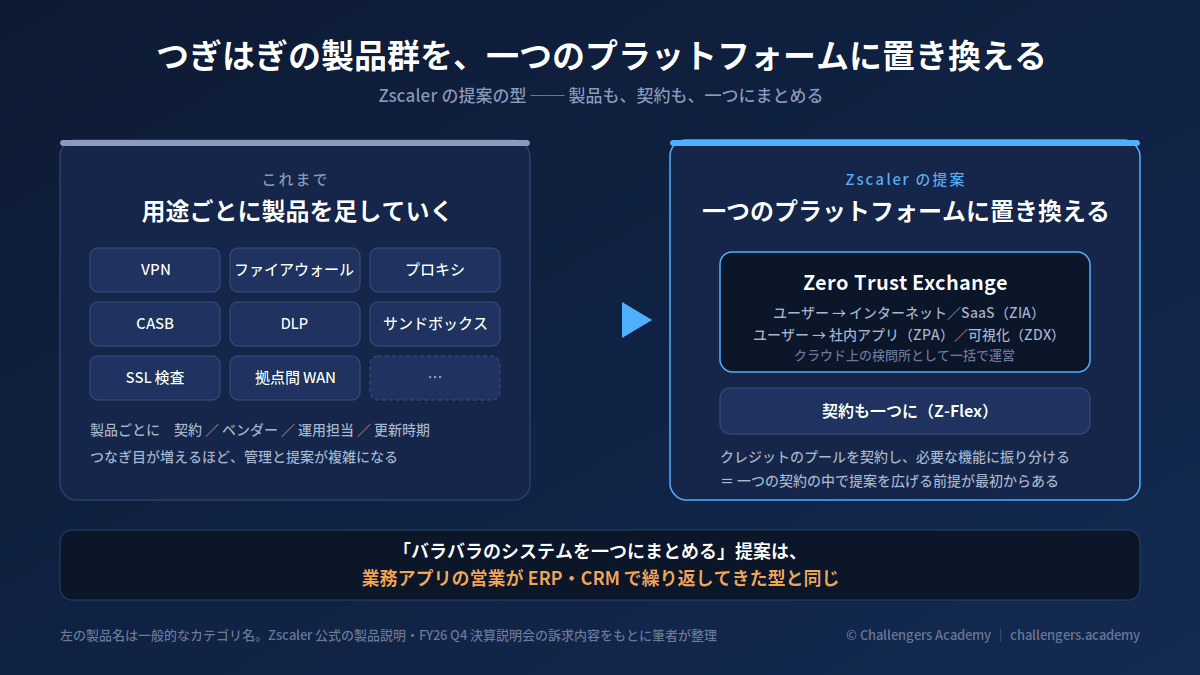Click the orange text about ERP・CRM
The height and width of the screenshot is (675, 1200).
point(600,578)
